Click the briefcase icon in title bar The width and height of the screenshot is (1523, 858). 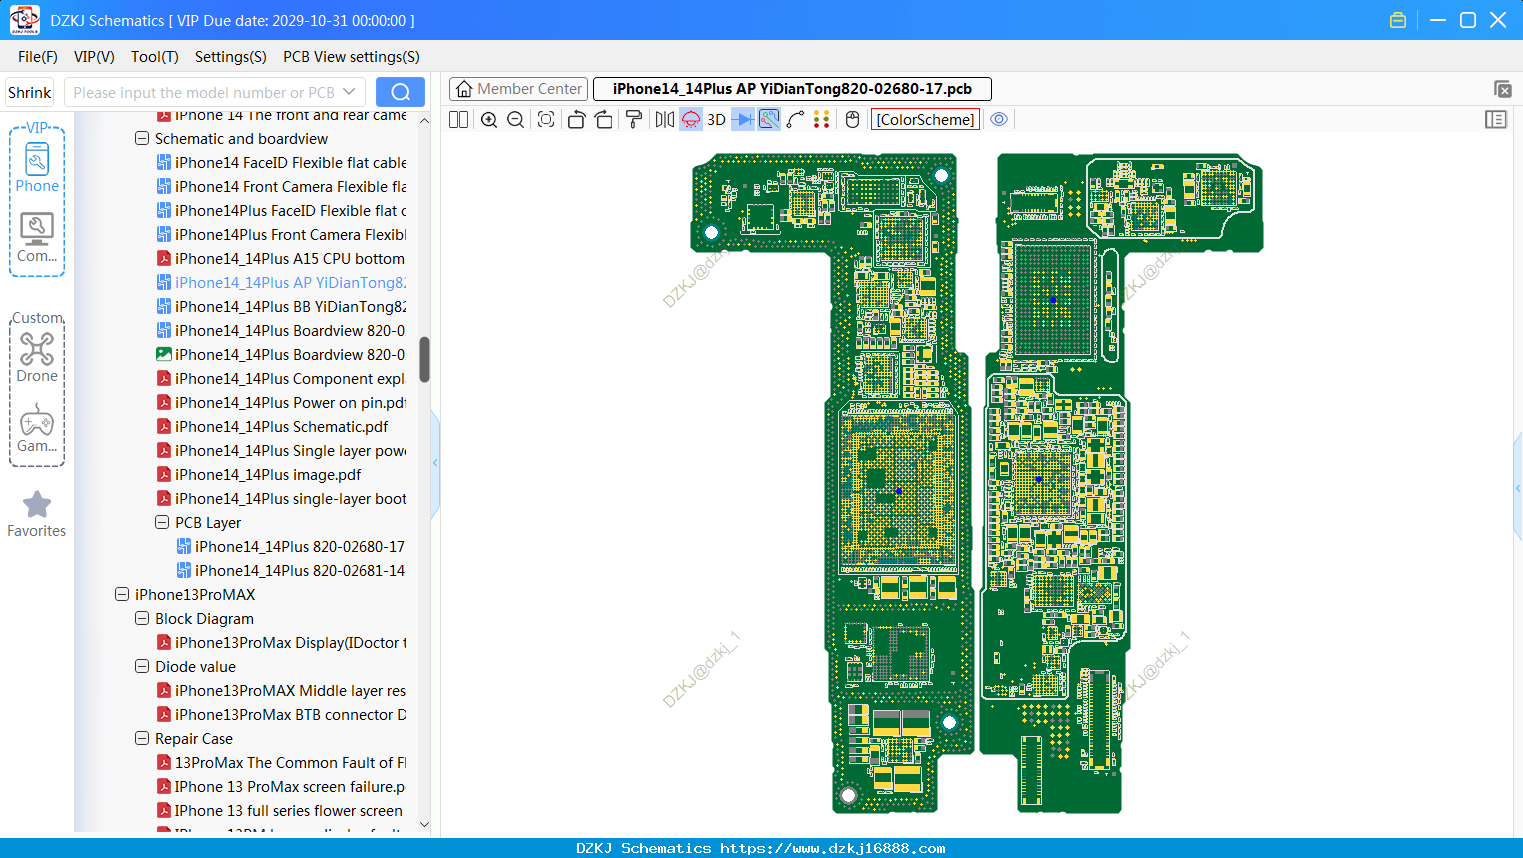[x=1398, y=20]
